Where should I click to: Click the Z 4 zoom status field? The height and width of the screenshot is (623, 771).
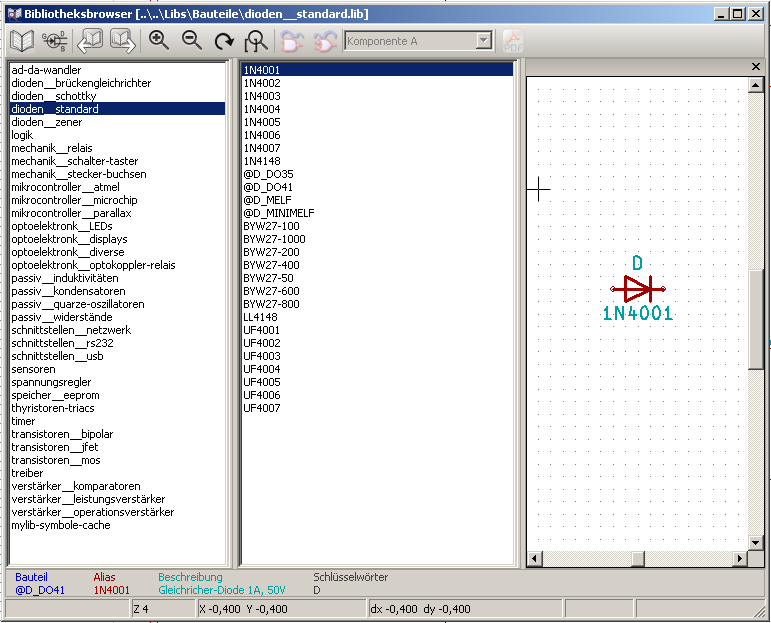[163, 609]
